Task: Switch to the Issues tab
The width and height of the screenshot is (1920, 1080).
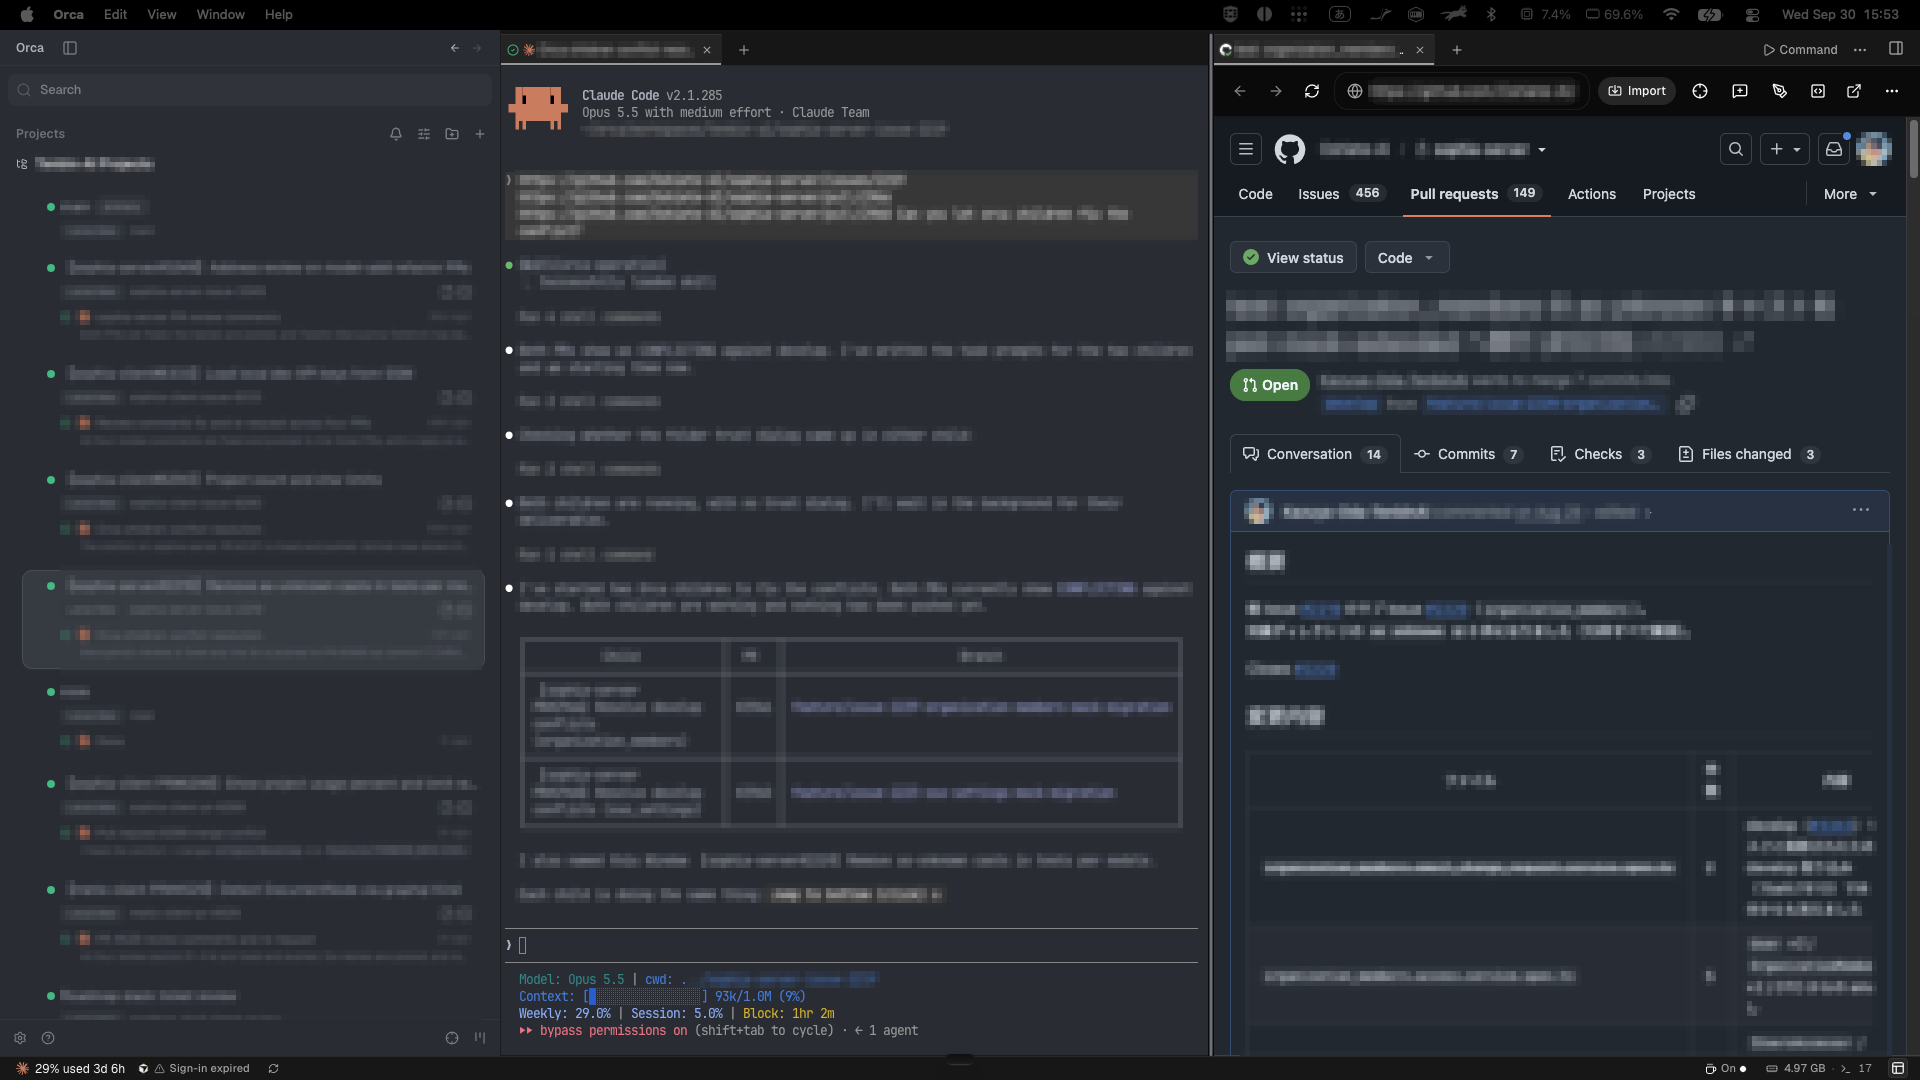Action: pyautogui.click(x=1342, y=194)
